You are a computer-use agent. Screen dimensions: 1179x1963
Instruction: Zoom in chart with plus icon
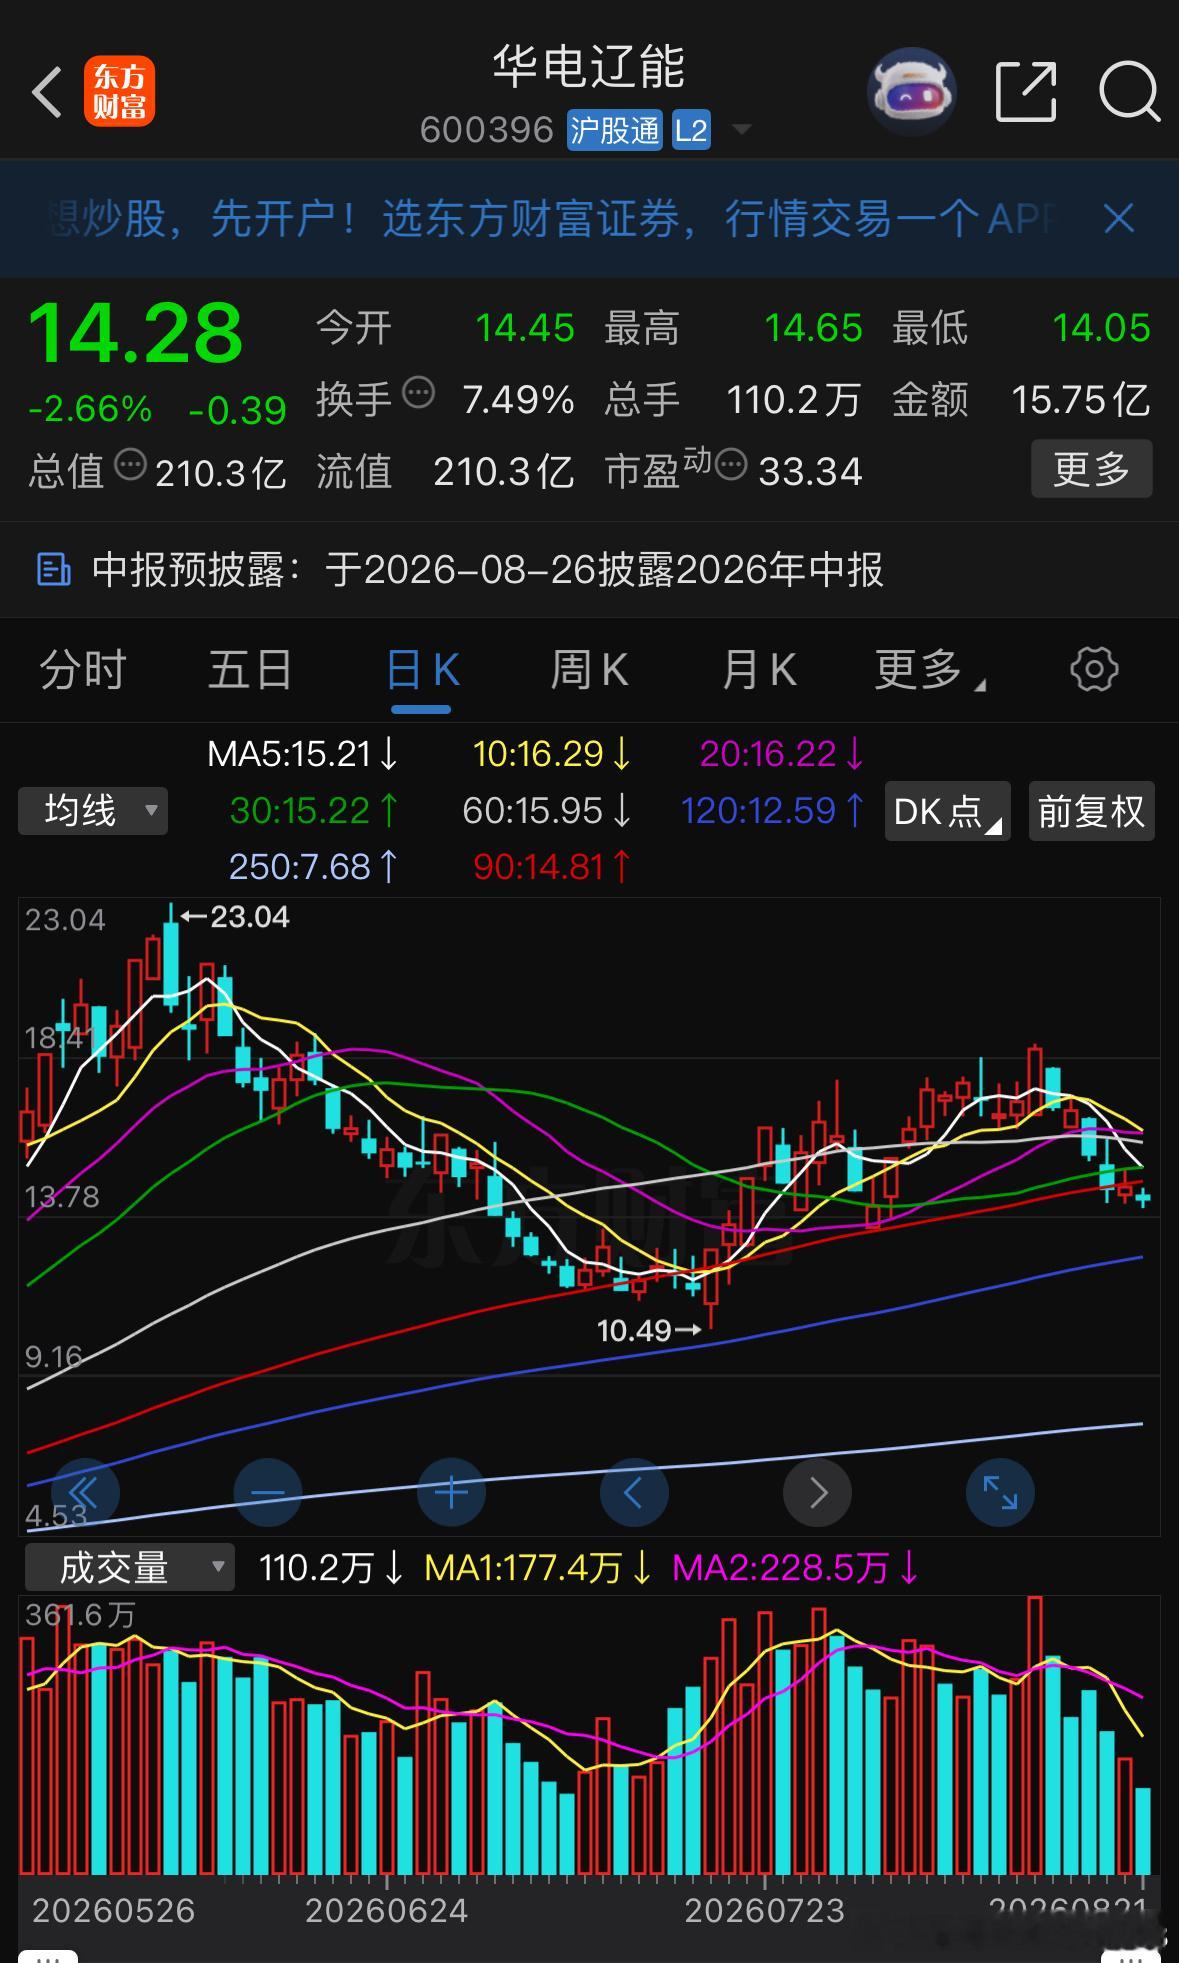click(451, 1493)
